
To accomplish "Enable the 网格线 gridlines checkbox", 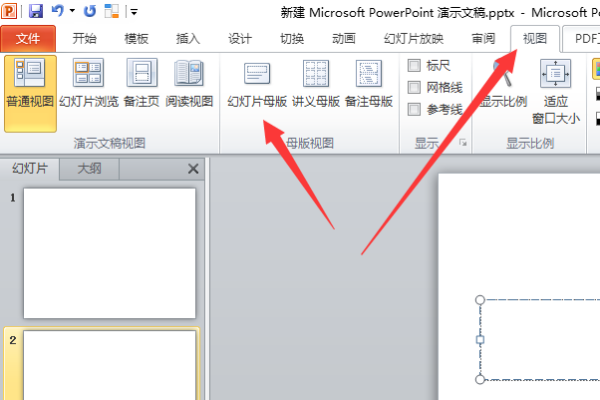I will tap(414, 87).
